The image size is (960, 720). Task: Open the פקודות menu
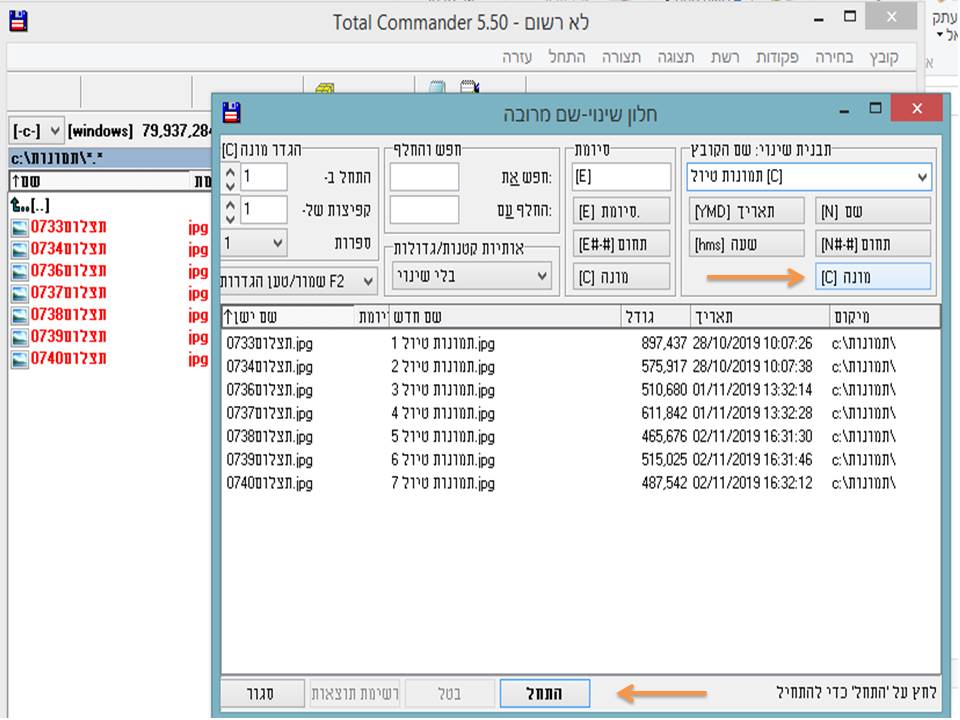(x=777, y=57)
